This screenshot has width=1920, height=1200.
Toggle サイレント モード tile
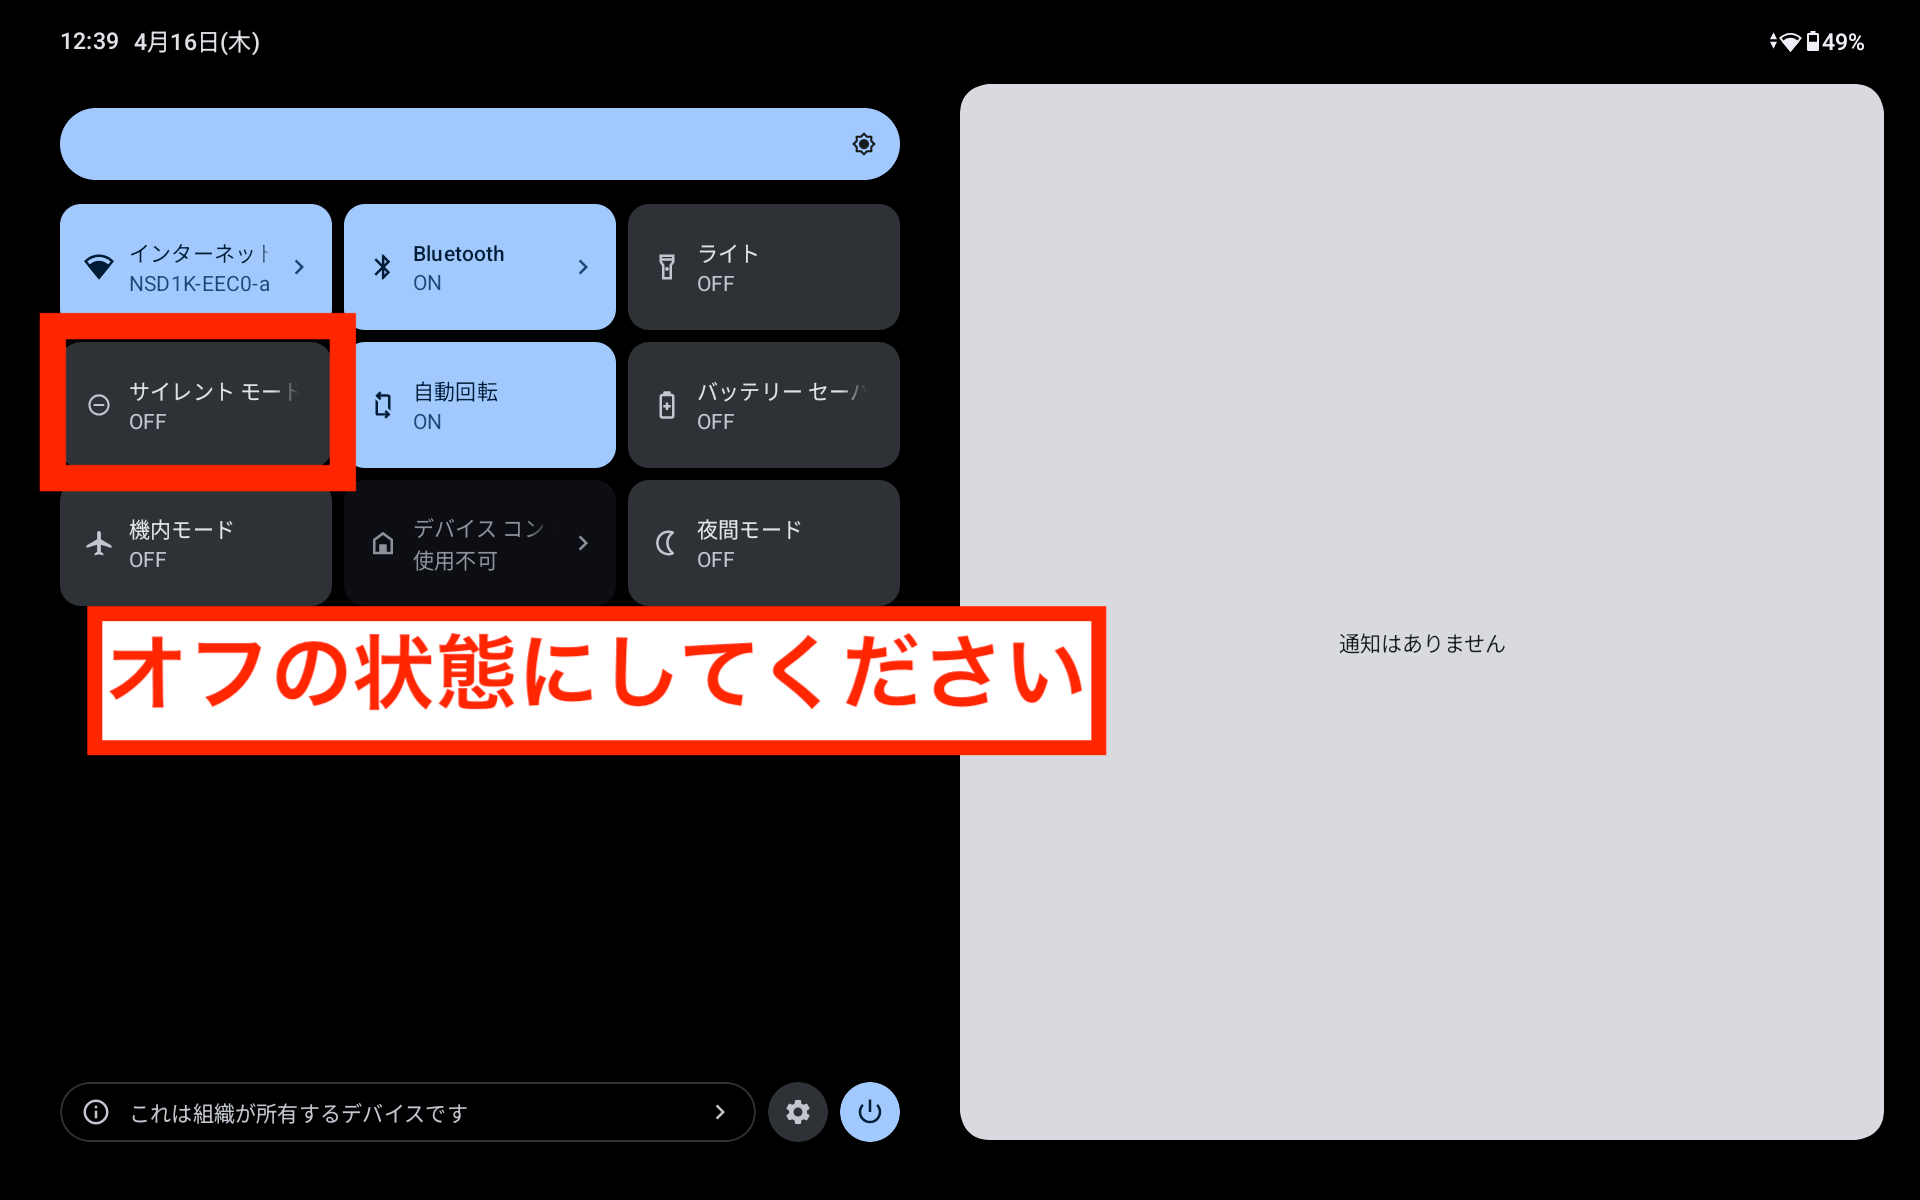(196, 405)
